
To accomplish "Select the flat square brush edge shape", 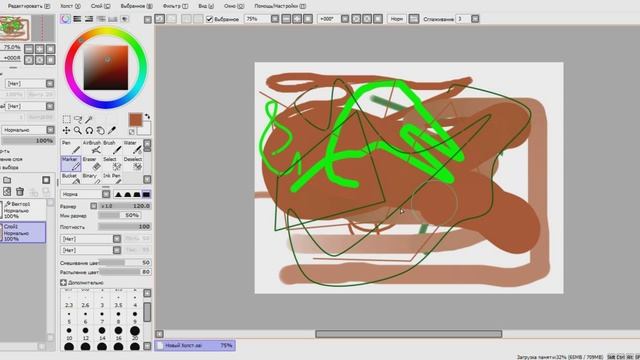I will click(146, 194).
